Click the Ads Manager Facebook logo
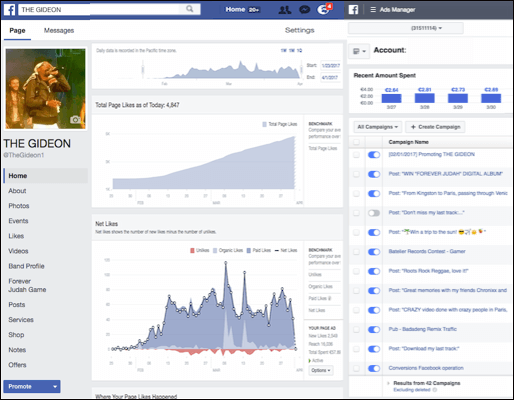This screenshot has width=514, height=400. [353, 10]
